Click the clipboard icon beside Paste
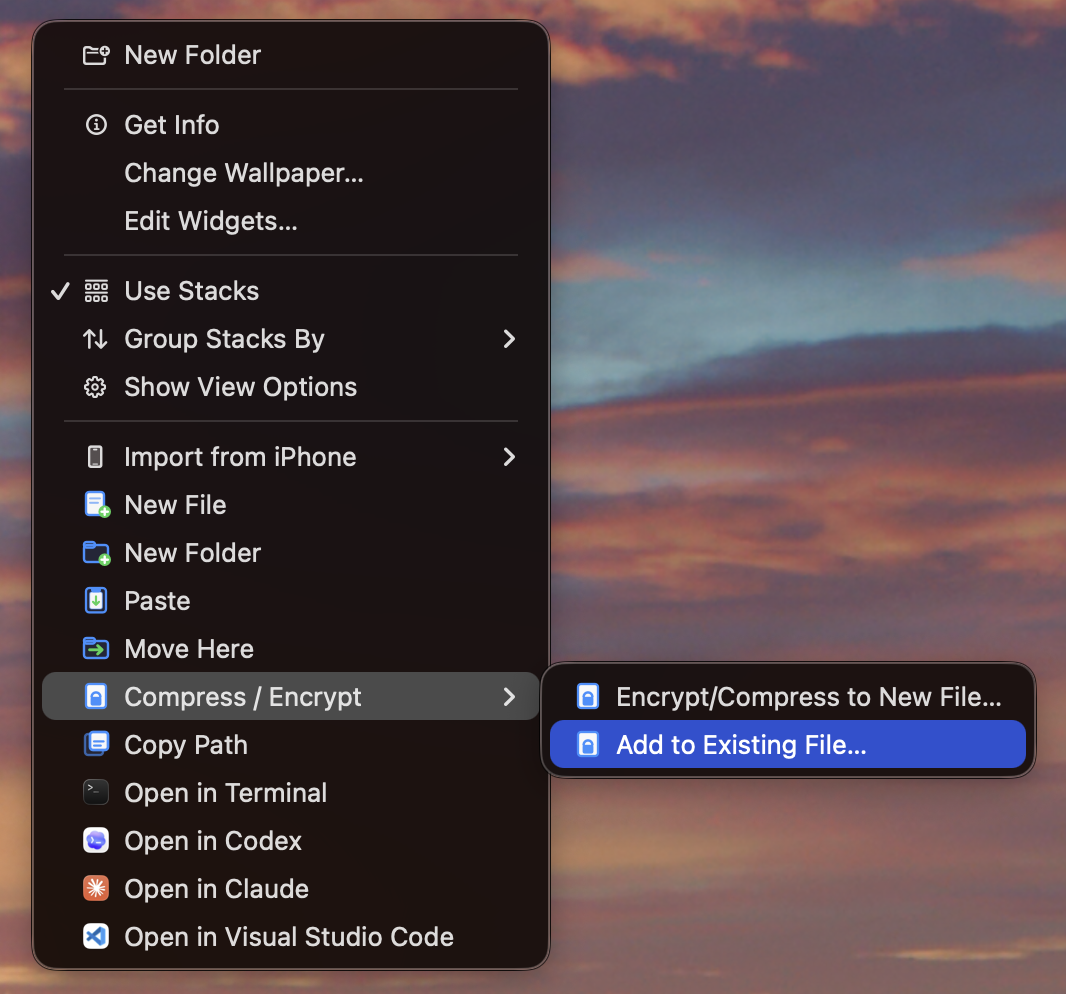This screenshot has width=1066, height=994. click(96, 601)
